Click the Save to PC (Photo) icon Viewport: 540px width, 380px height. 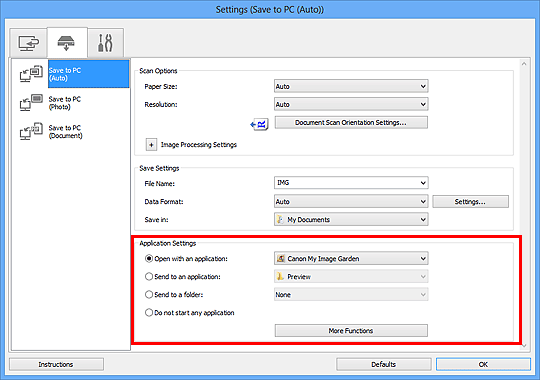click(31, 103)
